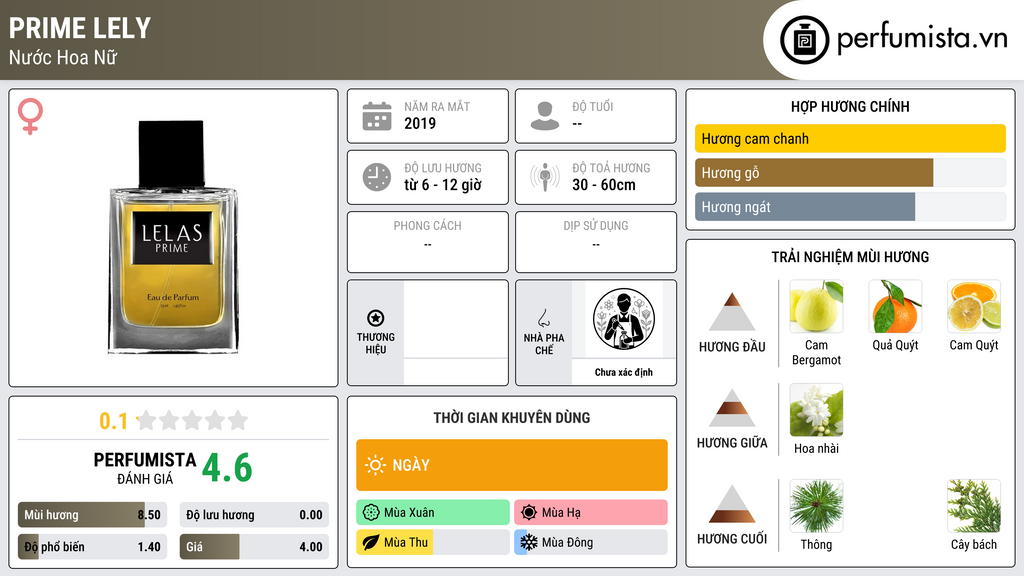The width and height of the screenshot is (1024, 576).
Task: Click the Hương gỗ accord bar
Action: coord(850,172)
